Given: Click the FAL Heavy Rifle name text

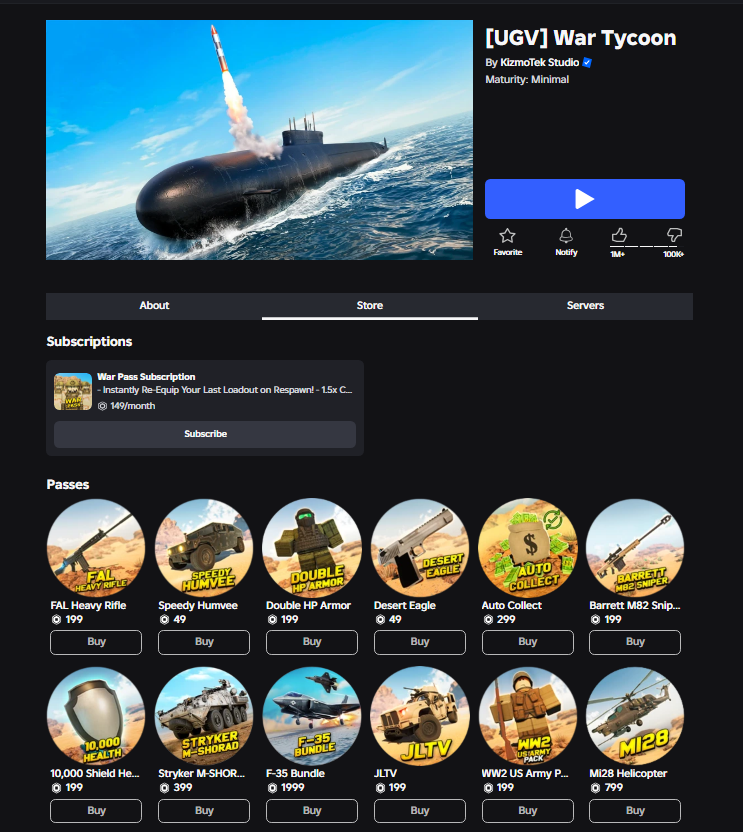Looking at the screenshot, I should (88, 605).
